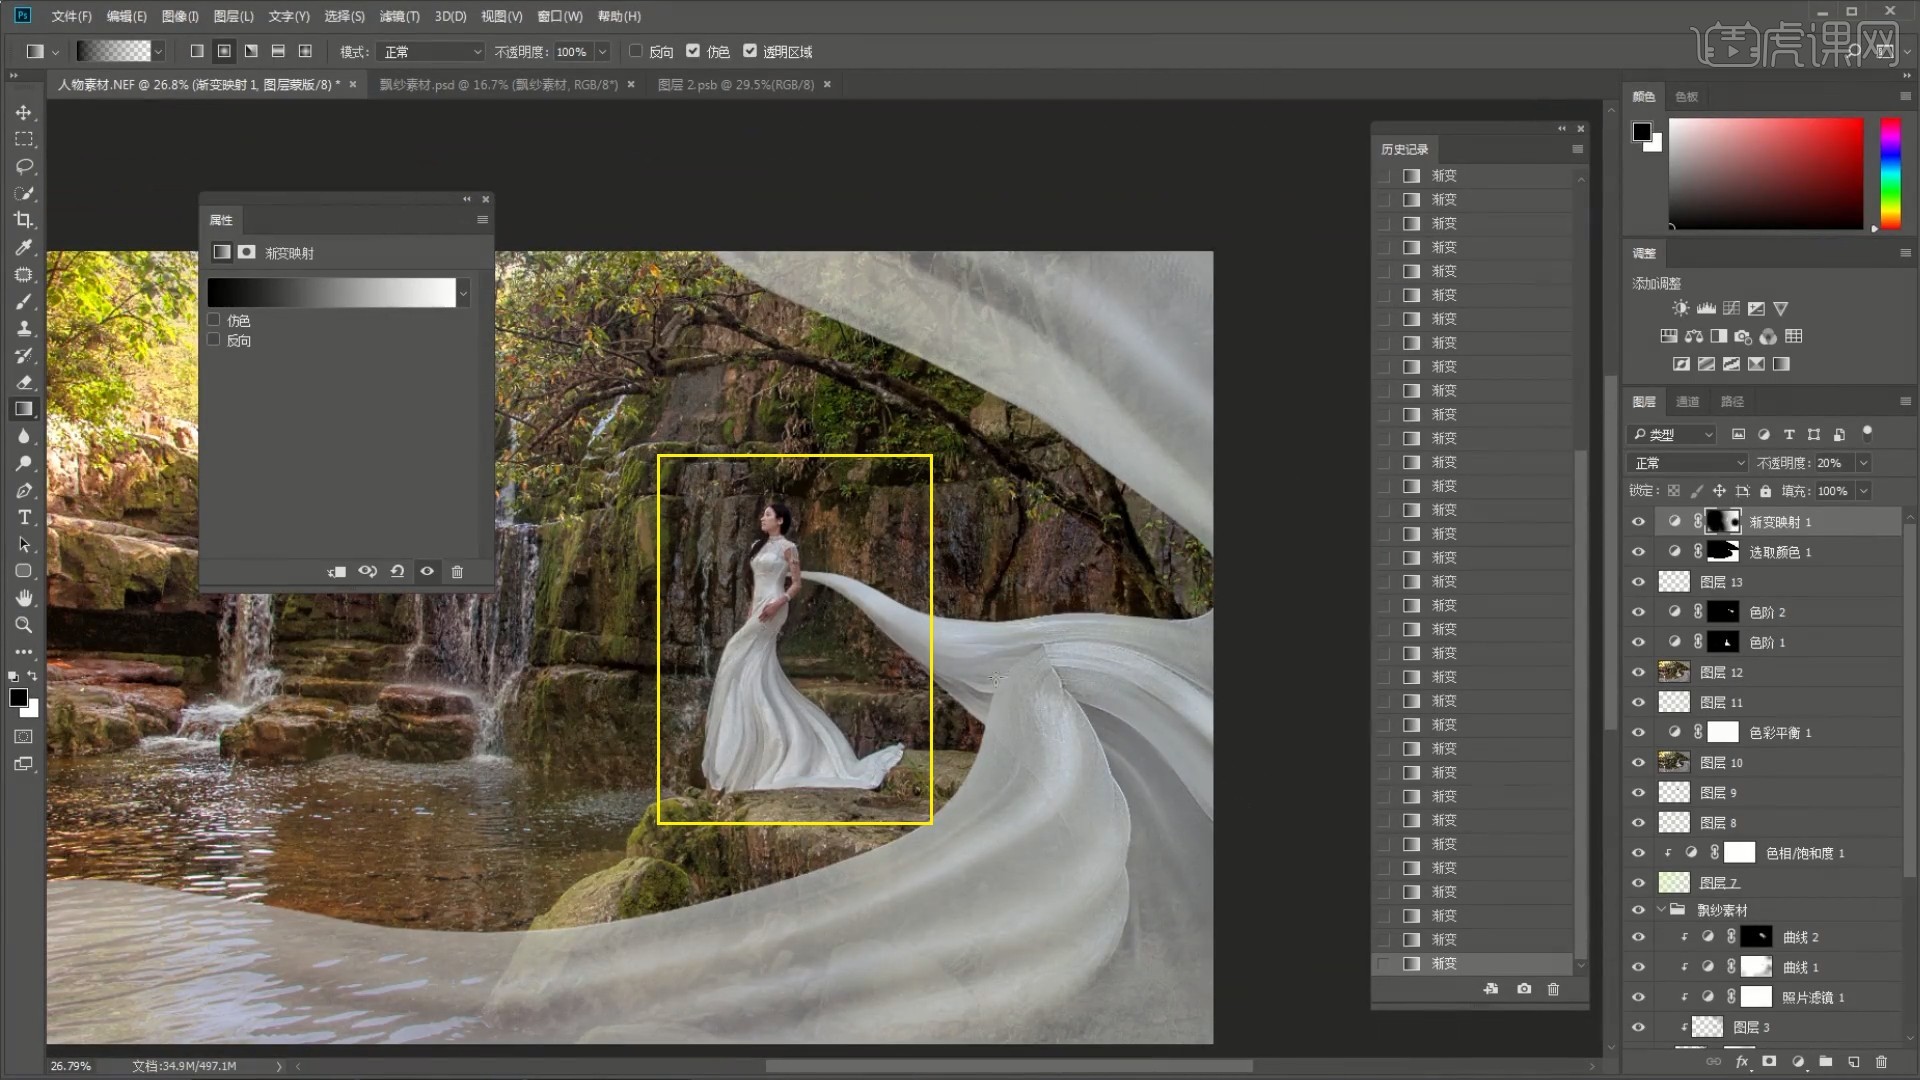Switch to the 飘纱素材.psd document tab

pos(498,85)
